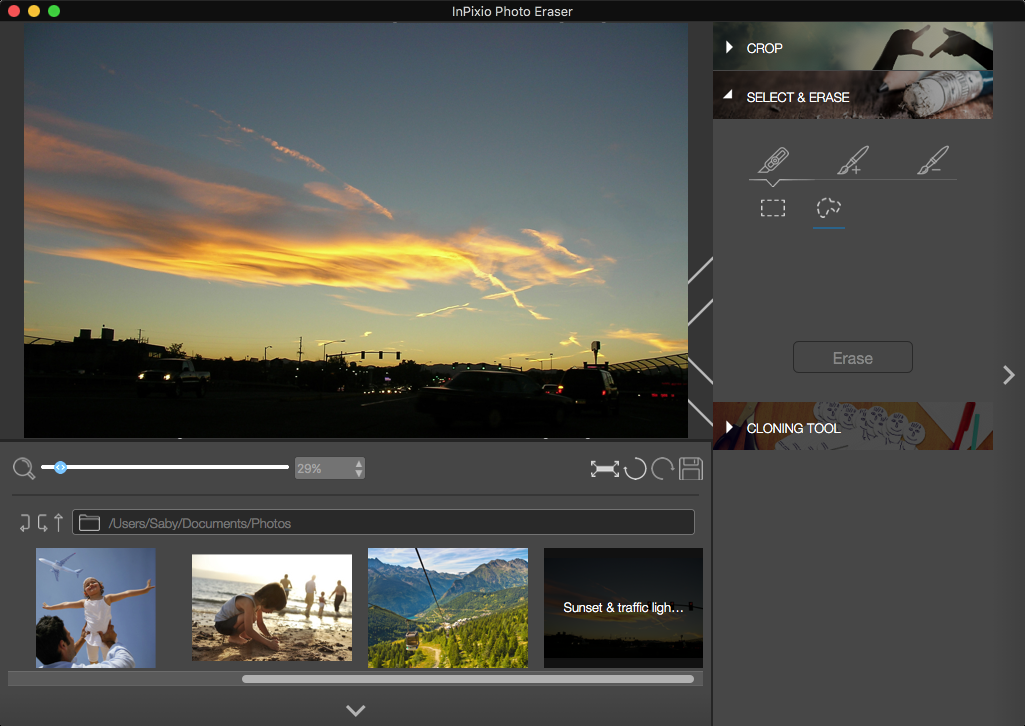The height and width of the screenshot is (726, 1025).
Task: Choose the rectangular selection tool
Action: pyautogui.click(x=773, y=208)
